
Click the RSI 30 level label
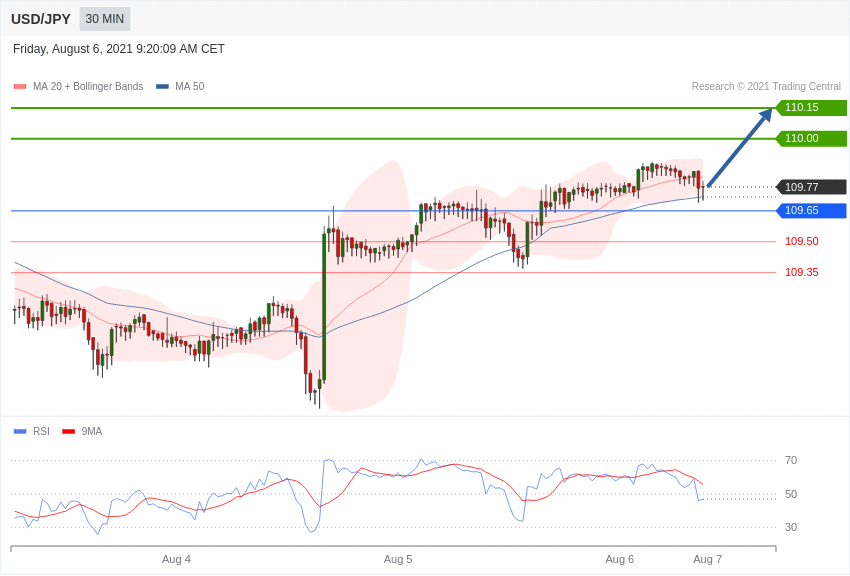pyautogui.click(x=791, y=527)
